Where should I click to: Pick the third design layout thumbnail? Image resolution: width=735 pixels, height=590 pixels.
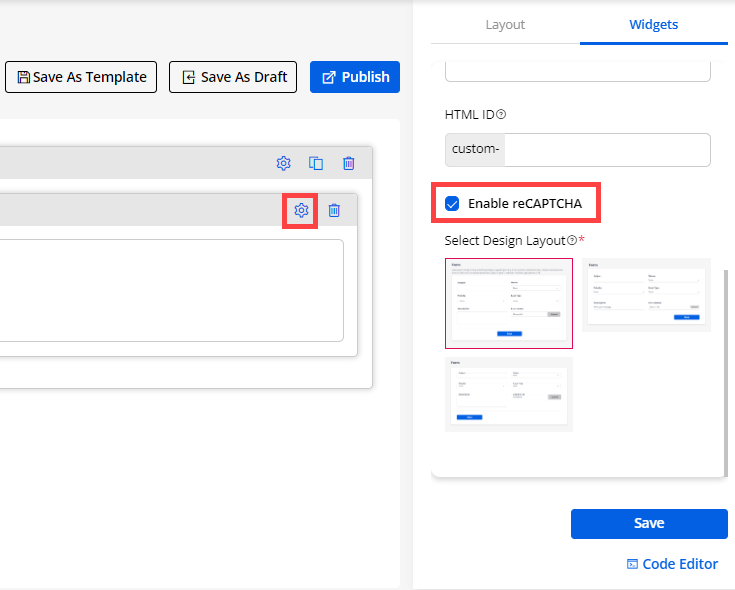point(508,394)
